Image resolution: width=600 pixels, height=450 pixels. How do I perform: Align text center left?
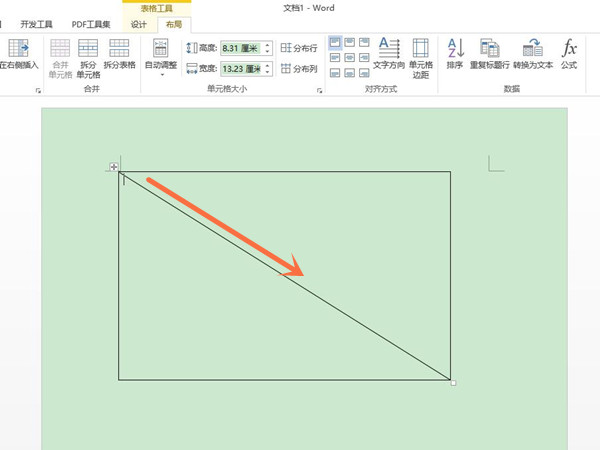pos(335,57)
